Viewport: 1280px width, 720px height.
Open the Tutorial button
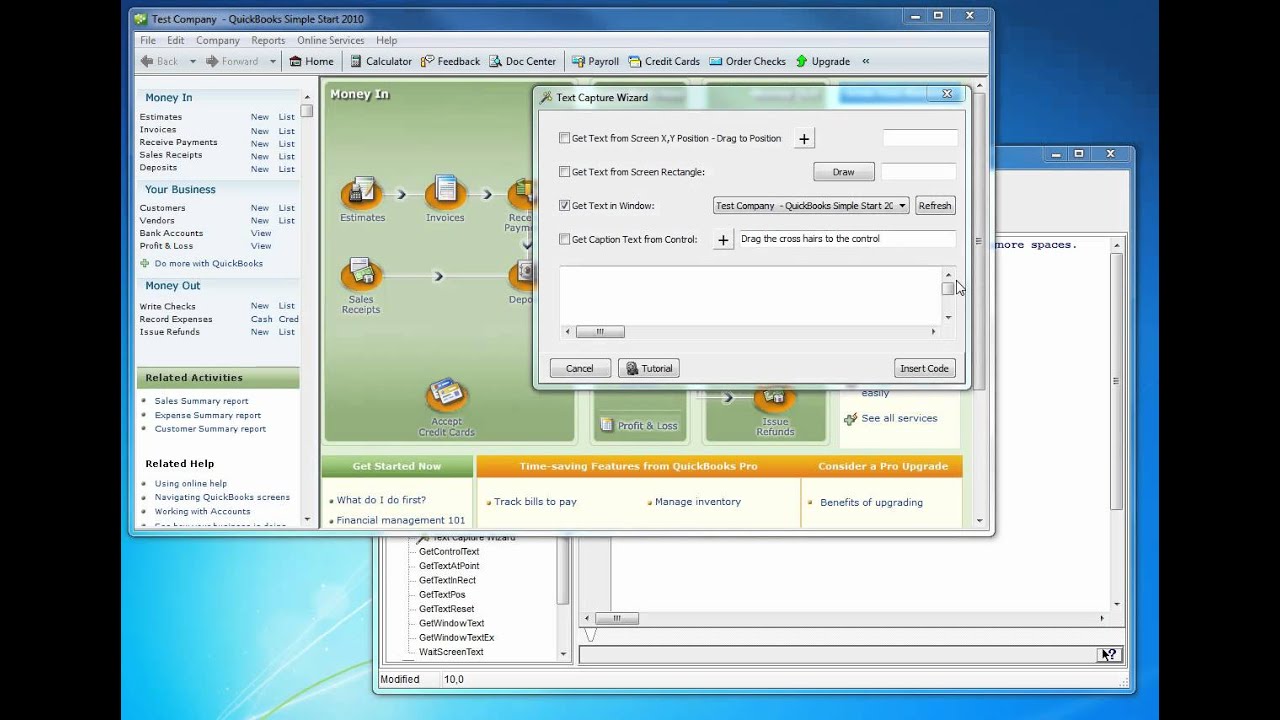click(x=649, y=368)
